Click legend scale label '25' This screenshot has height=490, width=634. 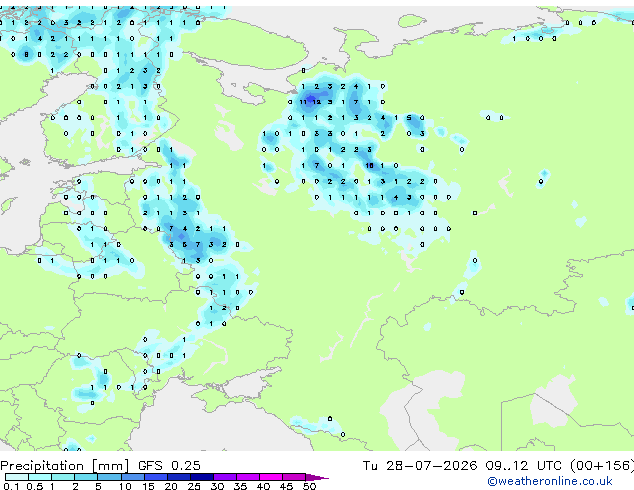point(194,486)
